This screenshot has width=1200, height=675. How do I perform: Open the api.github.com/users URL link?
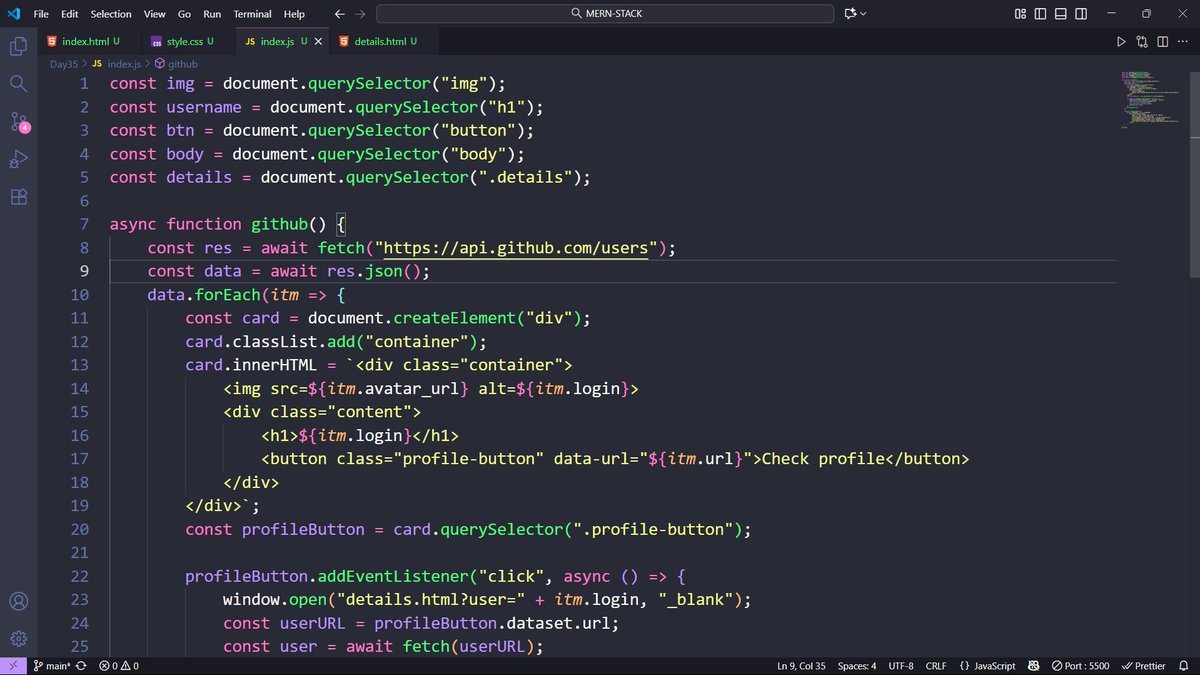516,248
